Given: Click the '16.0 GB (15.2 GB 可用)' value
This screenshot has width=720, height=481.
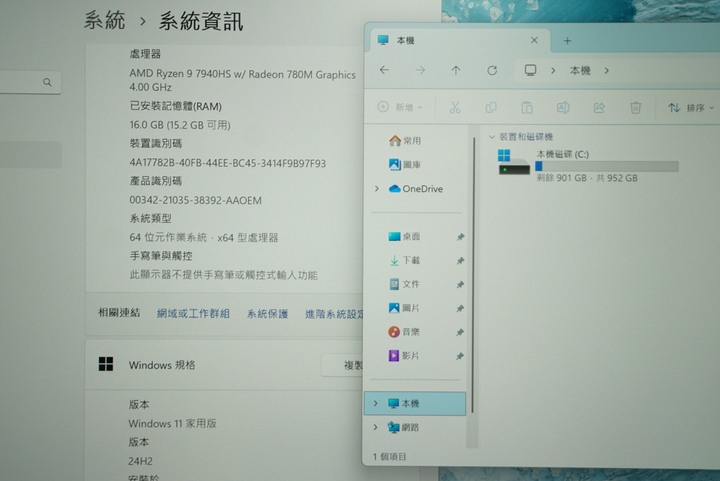Looking at the screenshot, I should [180, 125].
